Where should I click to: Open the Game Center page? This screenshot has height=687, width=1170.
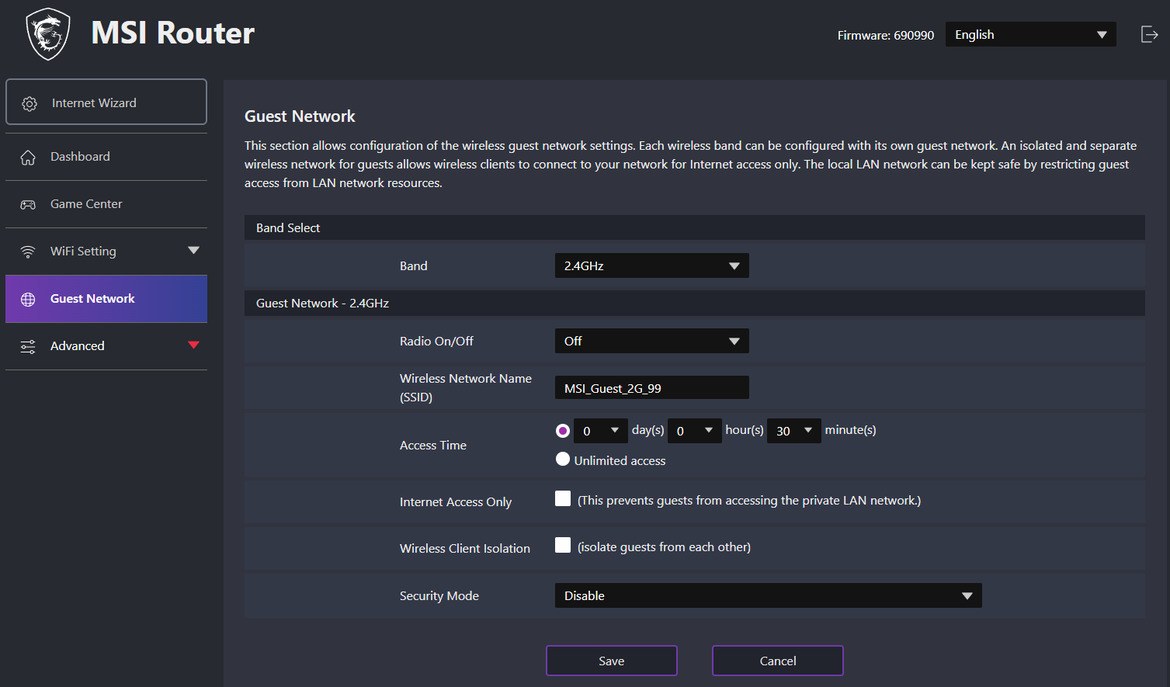[x=106, y=204]
